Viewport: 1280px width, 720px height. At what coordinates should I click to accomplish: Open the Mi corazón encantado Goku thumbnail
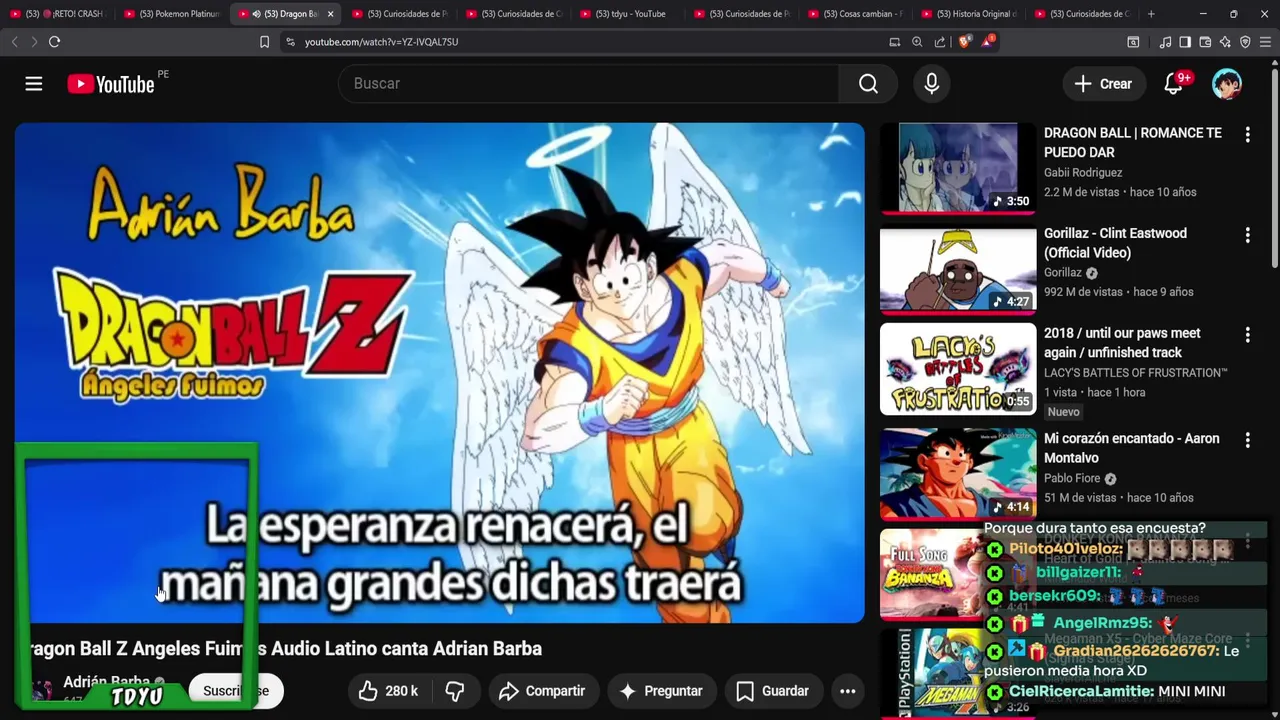[958, 474]
